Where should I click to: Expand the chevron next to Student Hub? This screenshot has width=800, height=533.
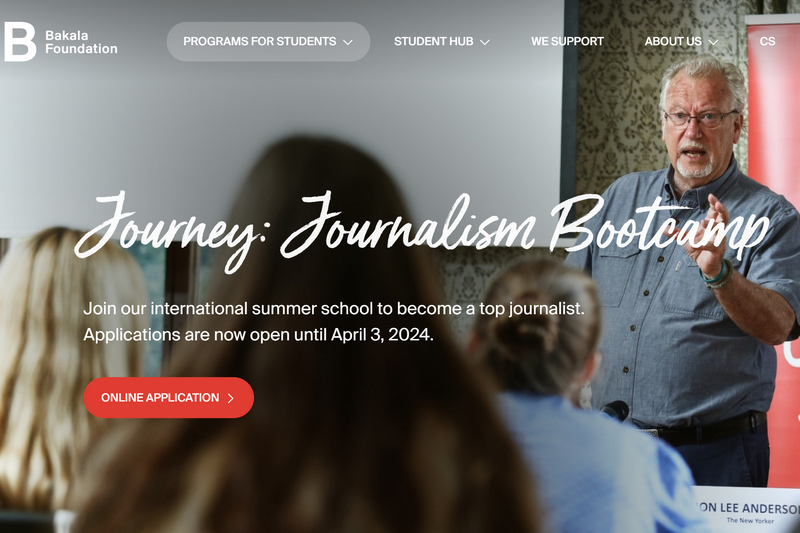click(x=485, y=42)
